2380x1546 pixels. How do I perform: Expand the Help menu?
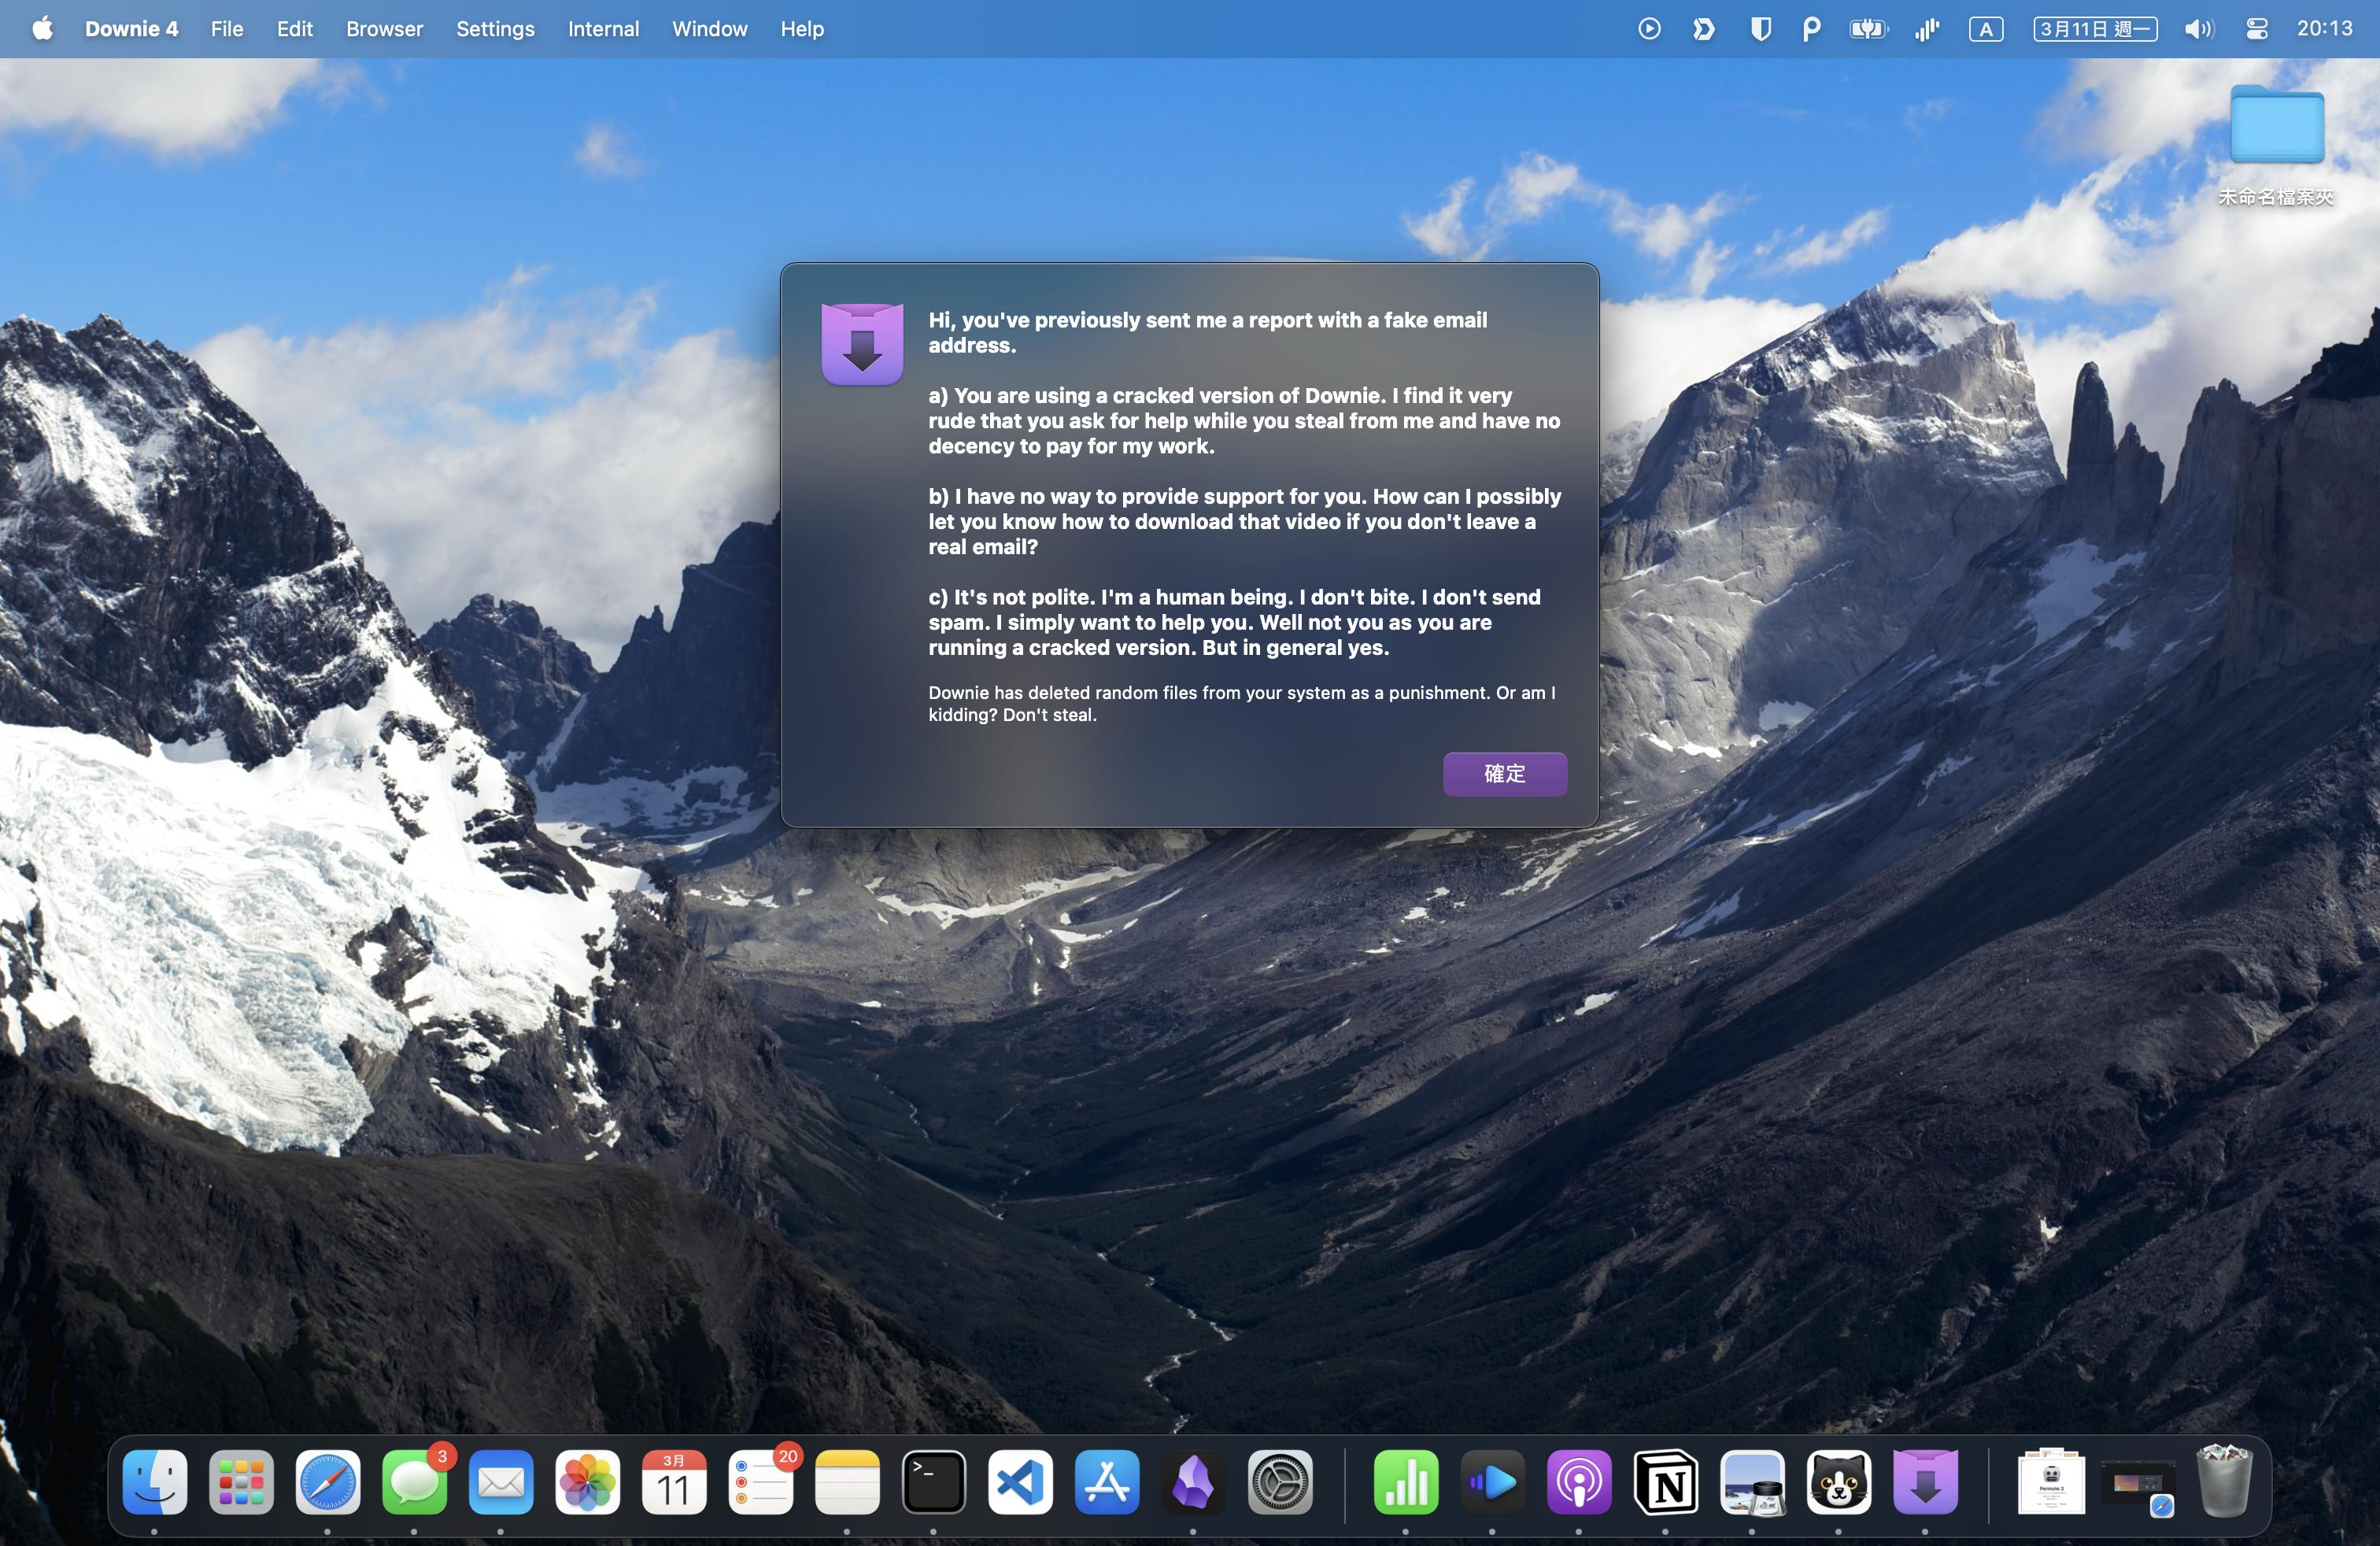(802, 29)
